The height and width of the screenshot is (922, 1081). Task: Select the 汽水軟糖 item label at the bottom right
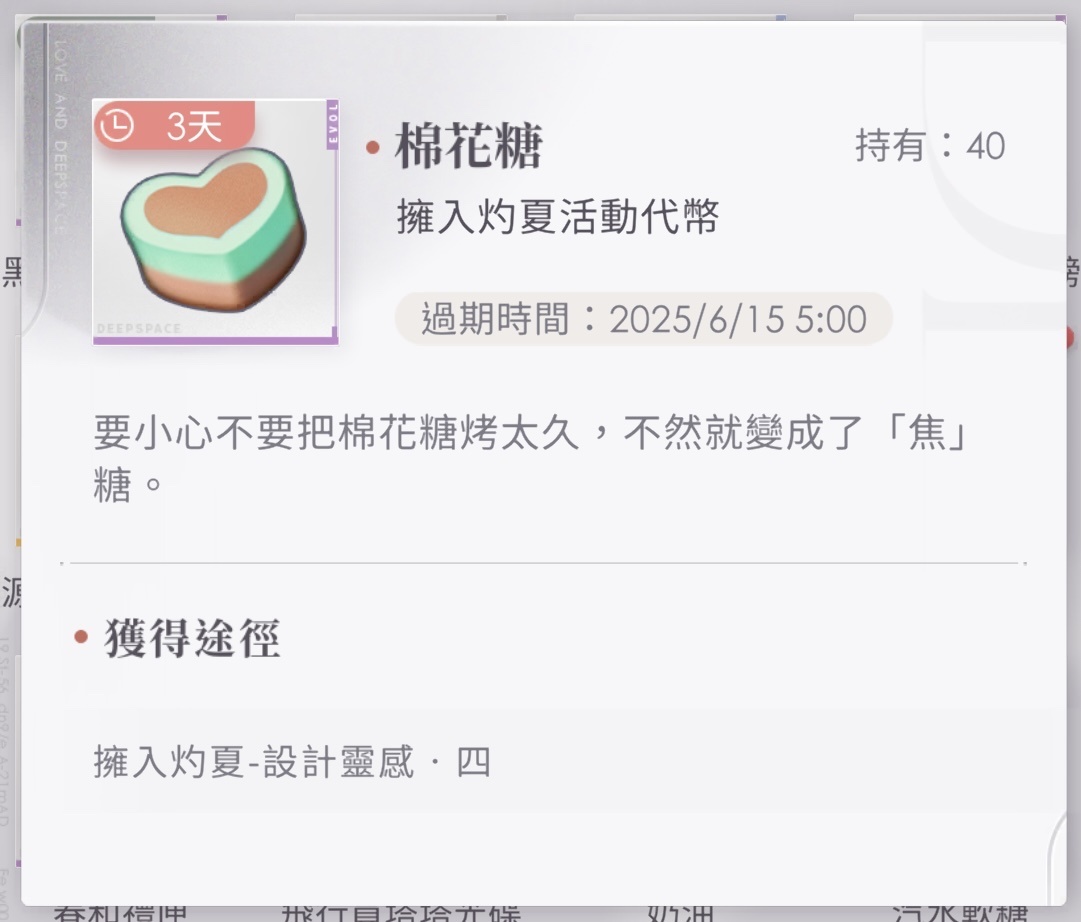(x=960, y=913)
